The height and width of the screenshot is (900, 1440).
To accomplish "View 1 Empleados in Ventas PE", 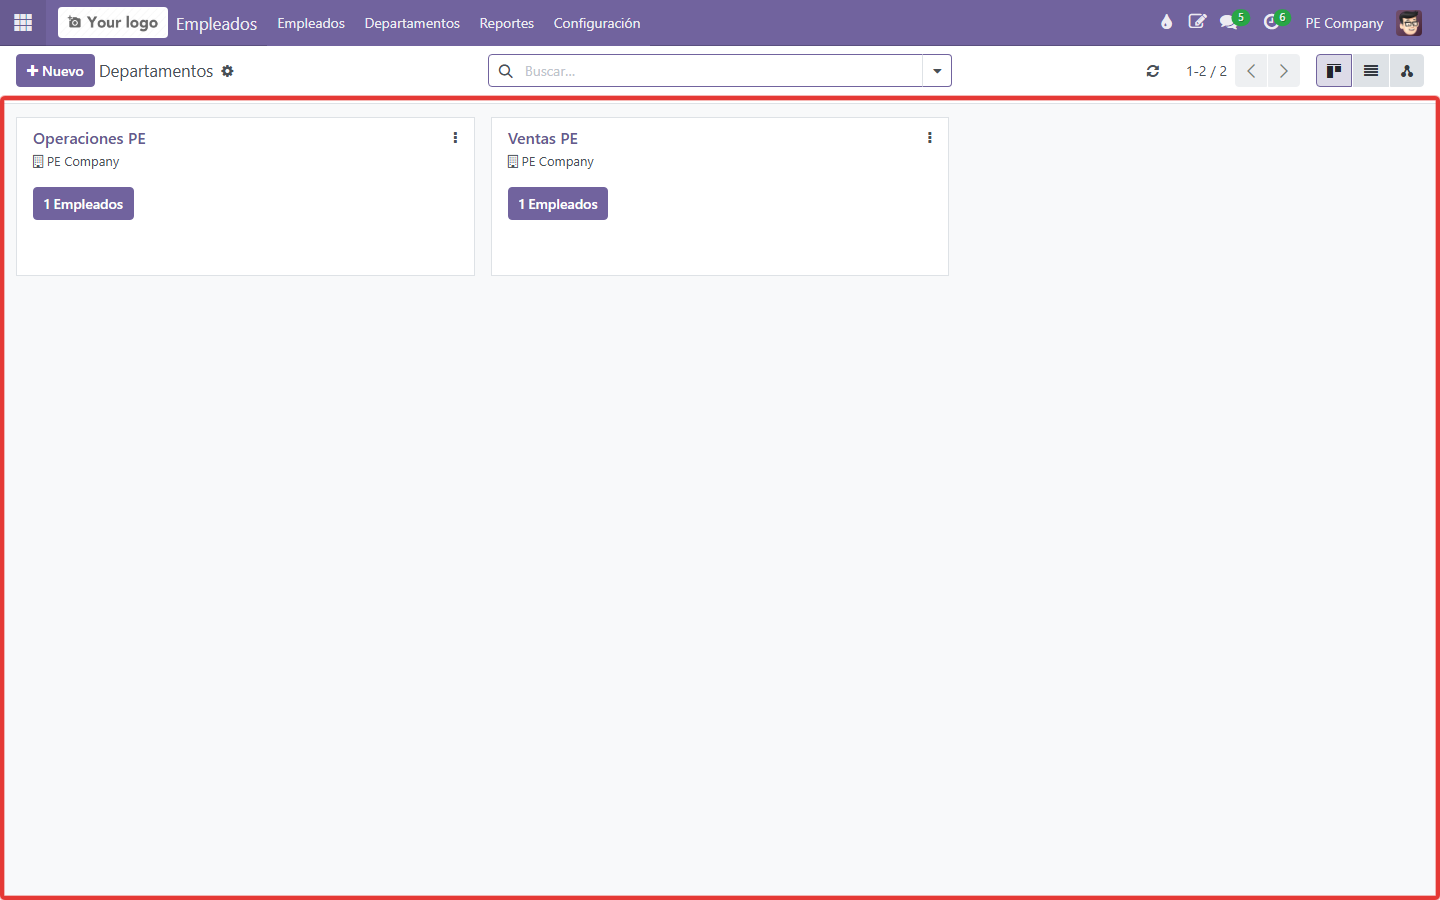I will point(558,204).
